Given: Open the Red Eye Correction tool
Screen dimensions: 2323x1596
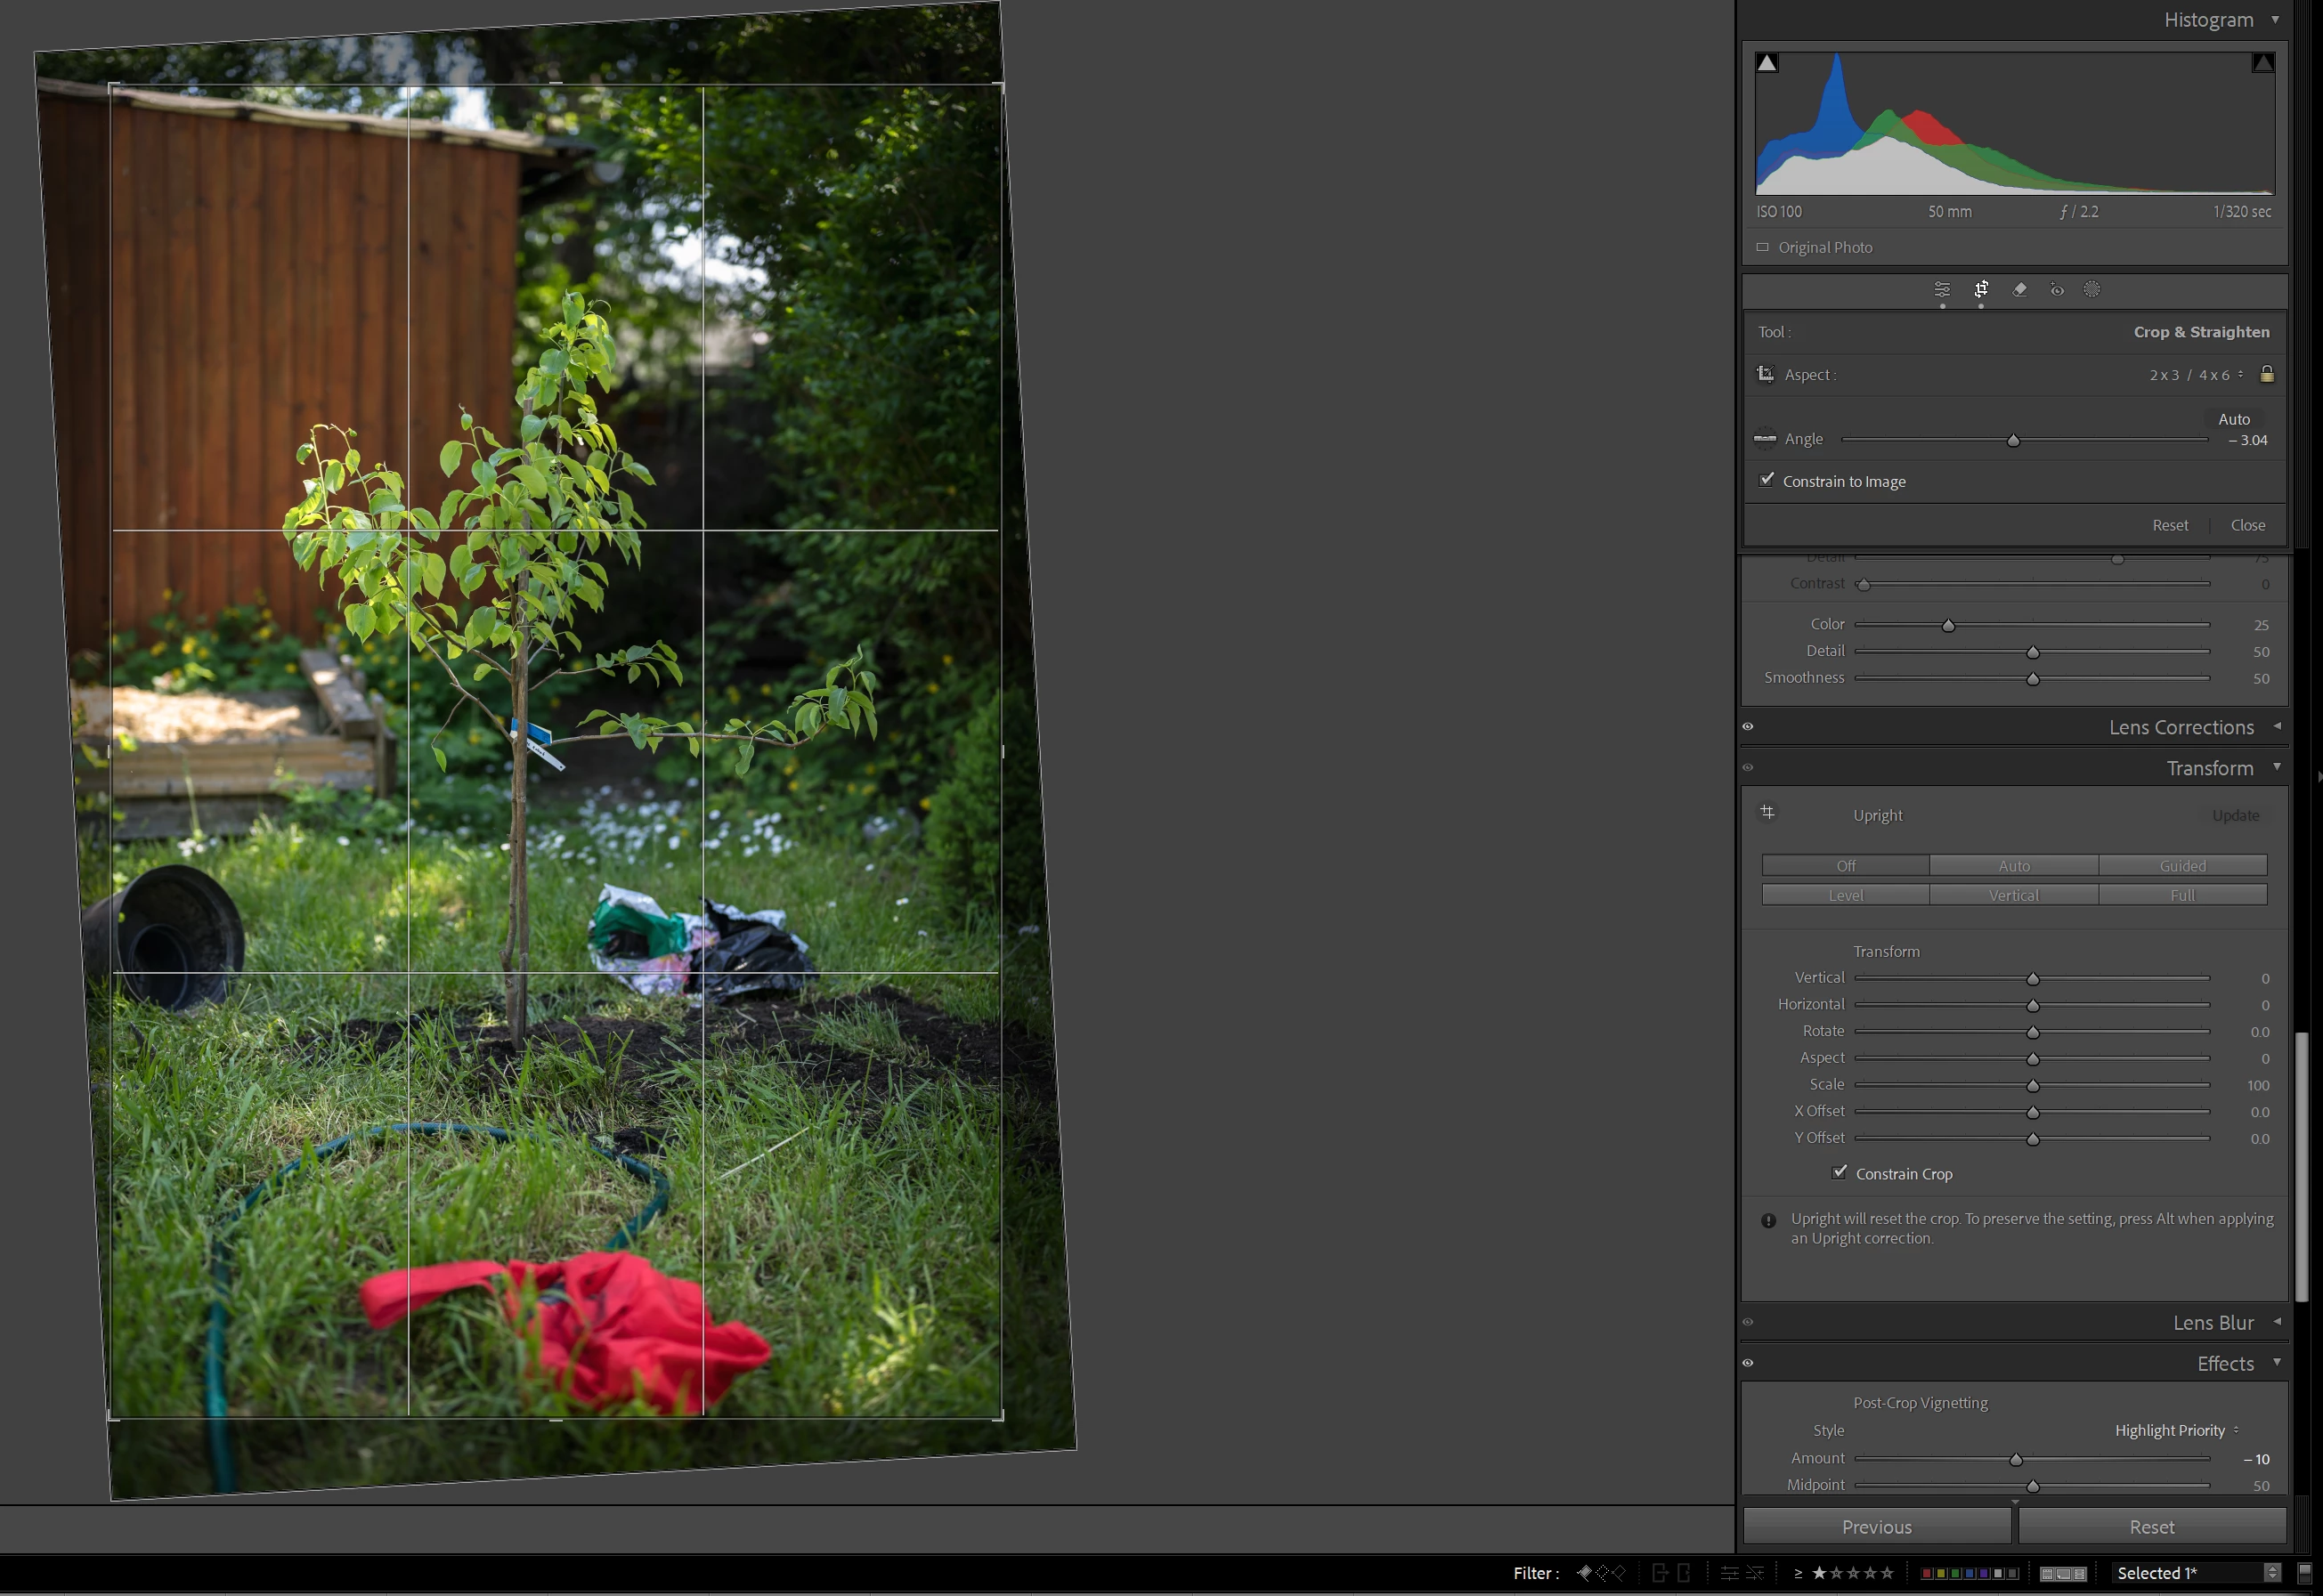Looking at the screenshot, I should point(2056,289).
